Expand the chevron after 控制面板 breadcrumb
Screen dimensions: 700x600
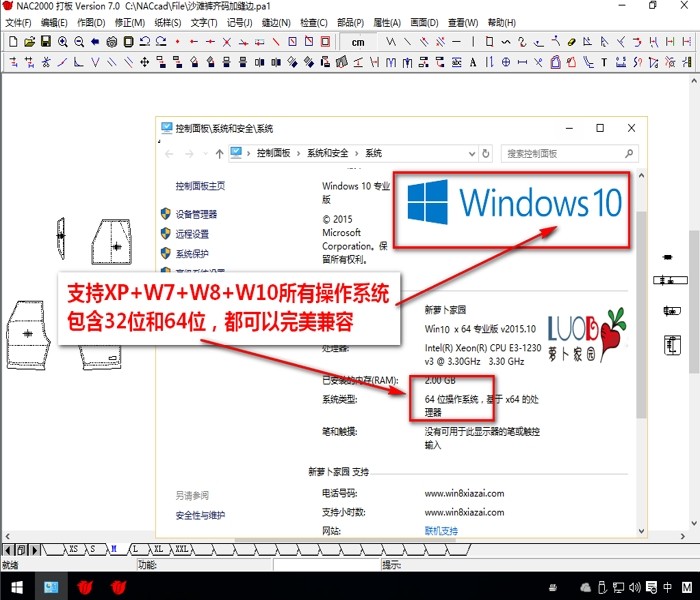(298, 154)
